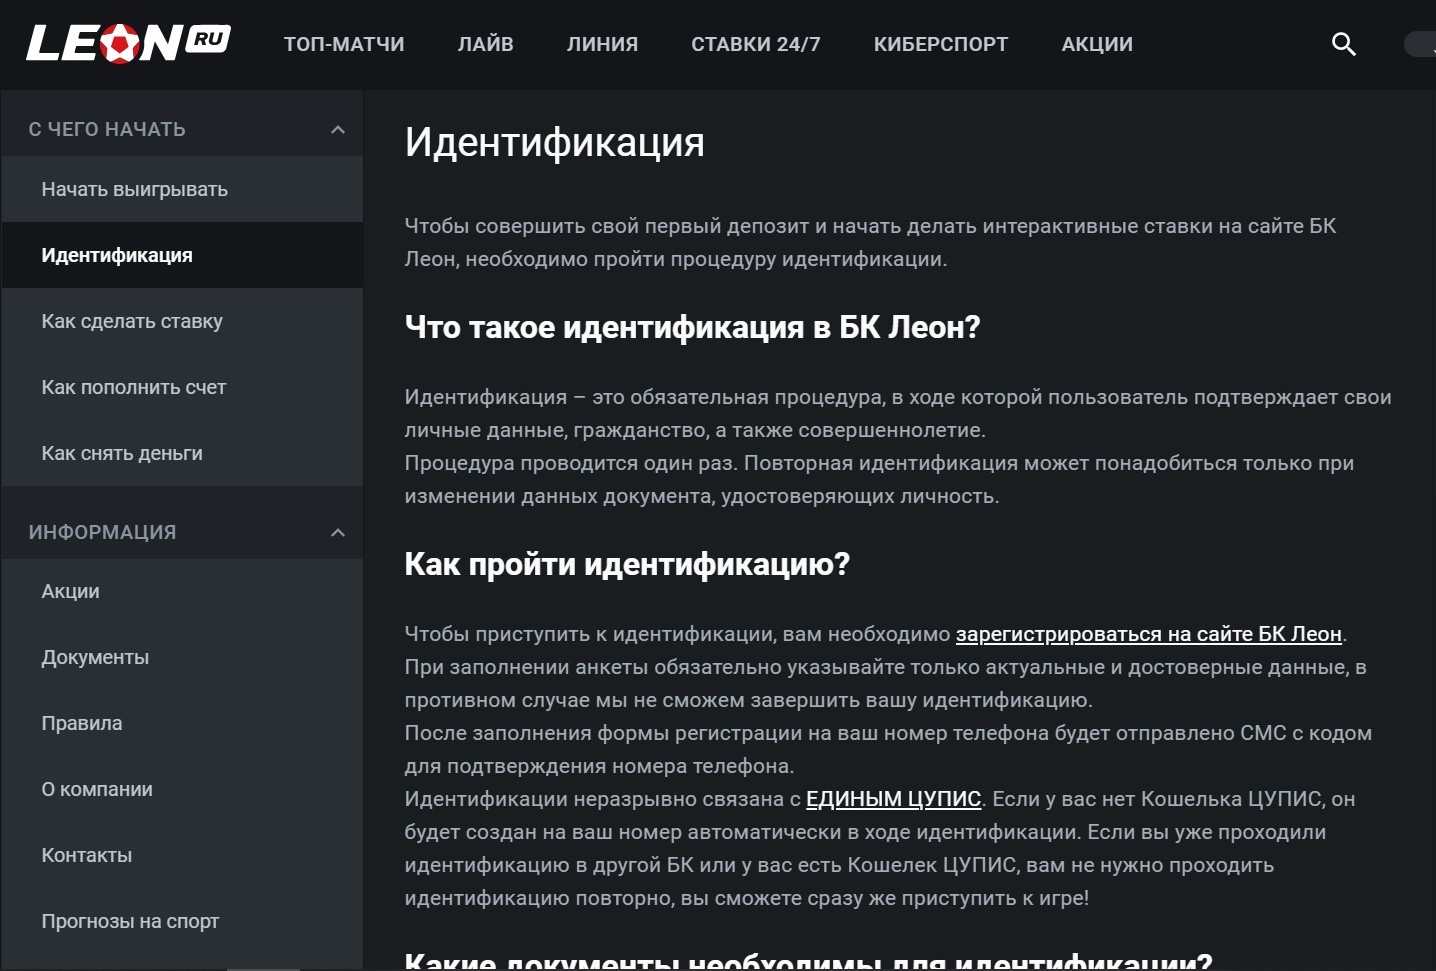Open the Начать выигрывать sidebar item
This screenshot has width=1436, height=971.
coord(182,189)
